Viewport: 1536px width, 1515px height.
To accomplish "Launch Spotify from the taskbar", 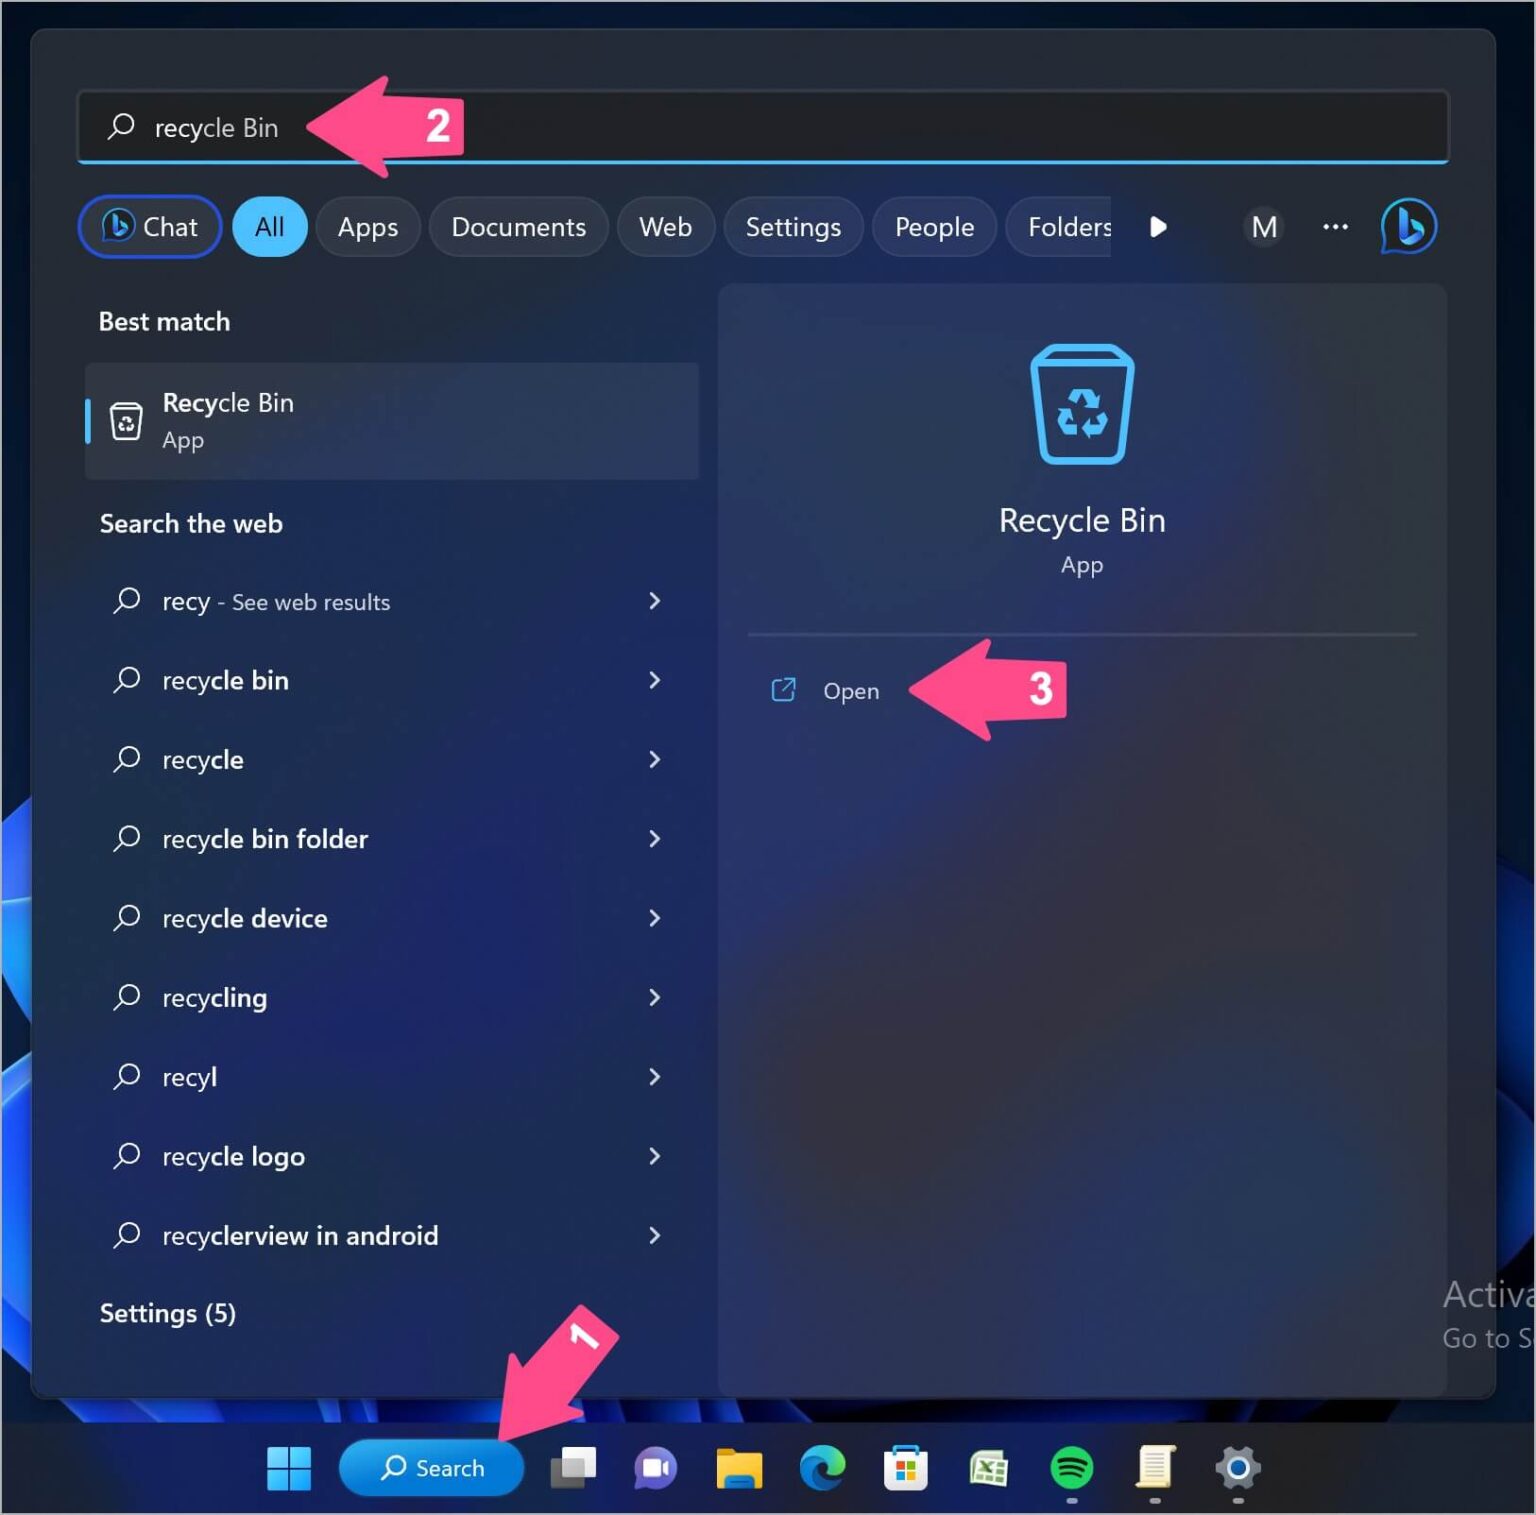I will point(1071,1468).
